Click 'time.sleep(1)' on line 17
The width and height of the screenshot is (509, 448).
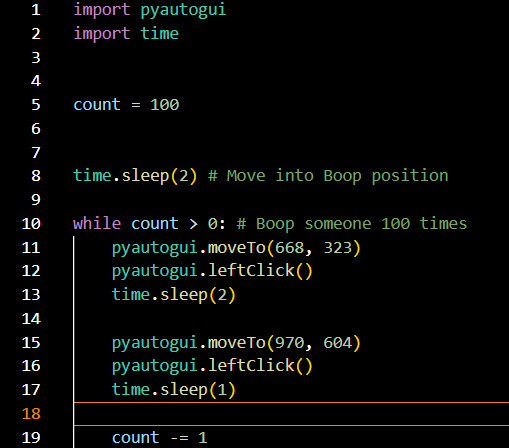click(174, 390)
